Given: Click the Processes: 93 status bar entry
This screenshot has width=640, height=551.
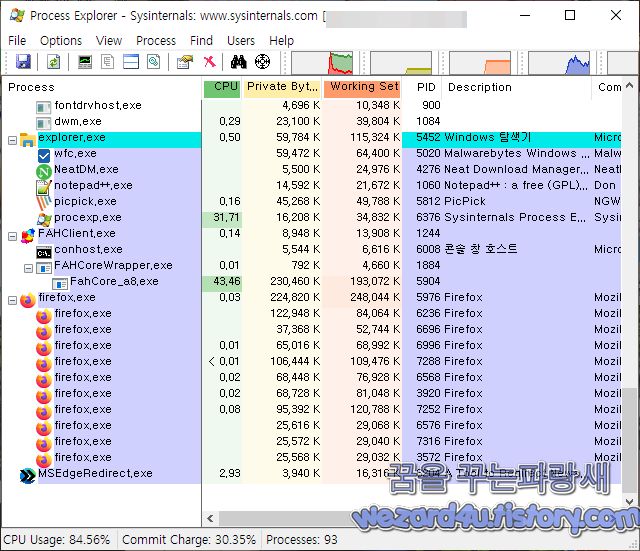Looking at the screenshot, I should [x=302, y=540].
